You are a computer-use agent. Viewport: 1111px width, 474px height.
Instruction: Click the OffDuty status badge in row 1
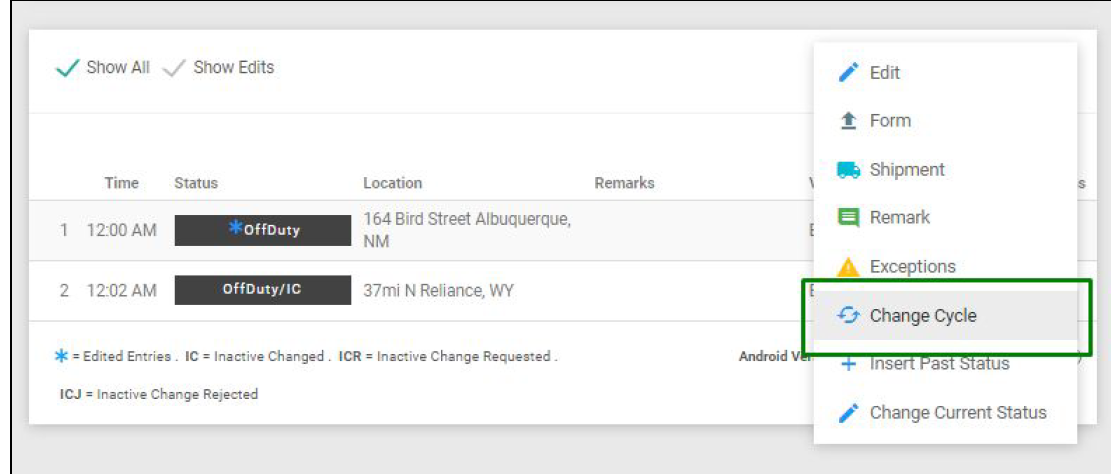click(x=263, y=230)
